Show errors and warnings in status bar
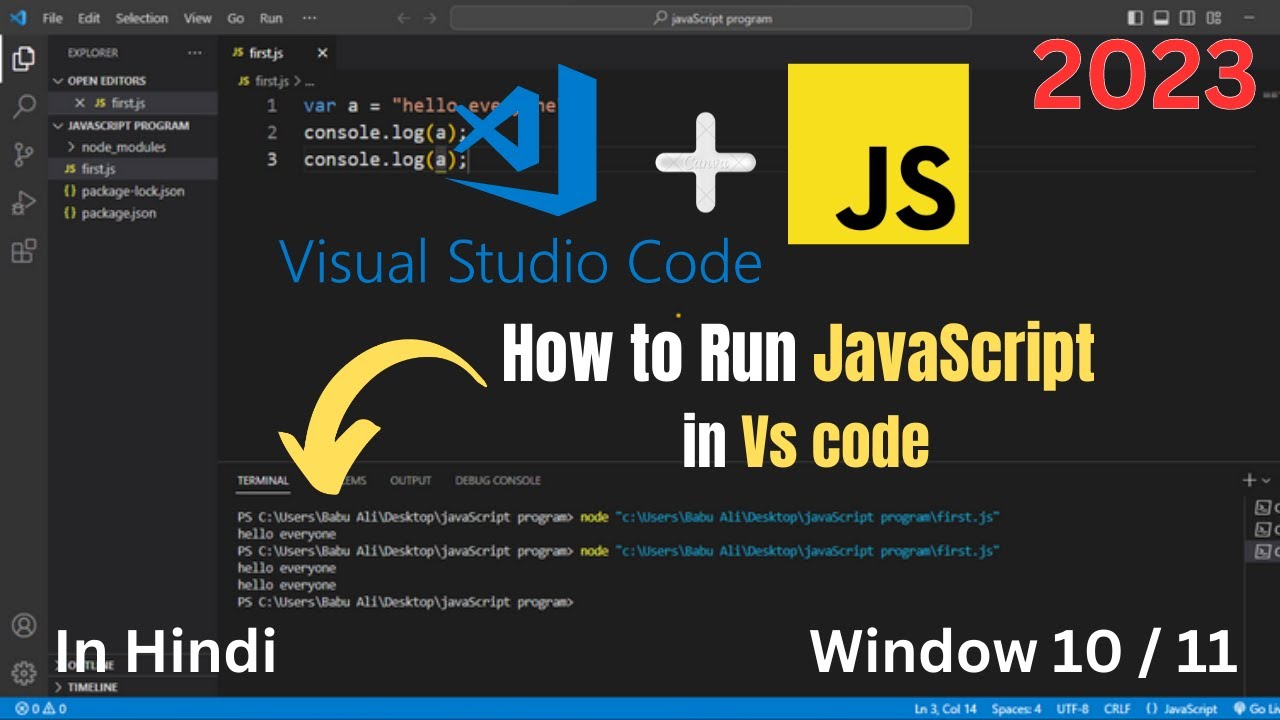 pos(41,709)
